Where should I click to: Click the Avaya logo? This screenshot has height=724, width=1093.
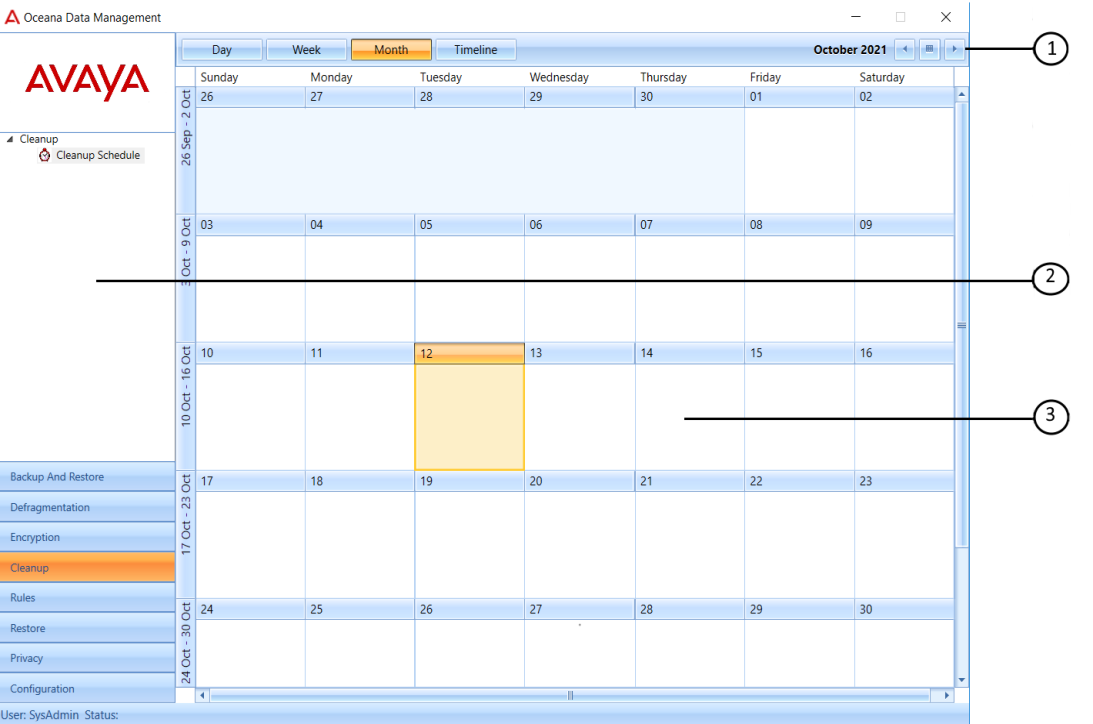click(87, 82)
